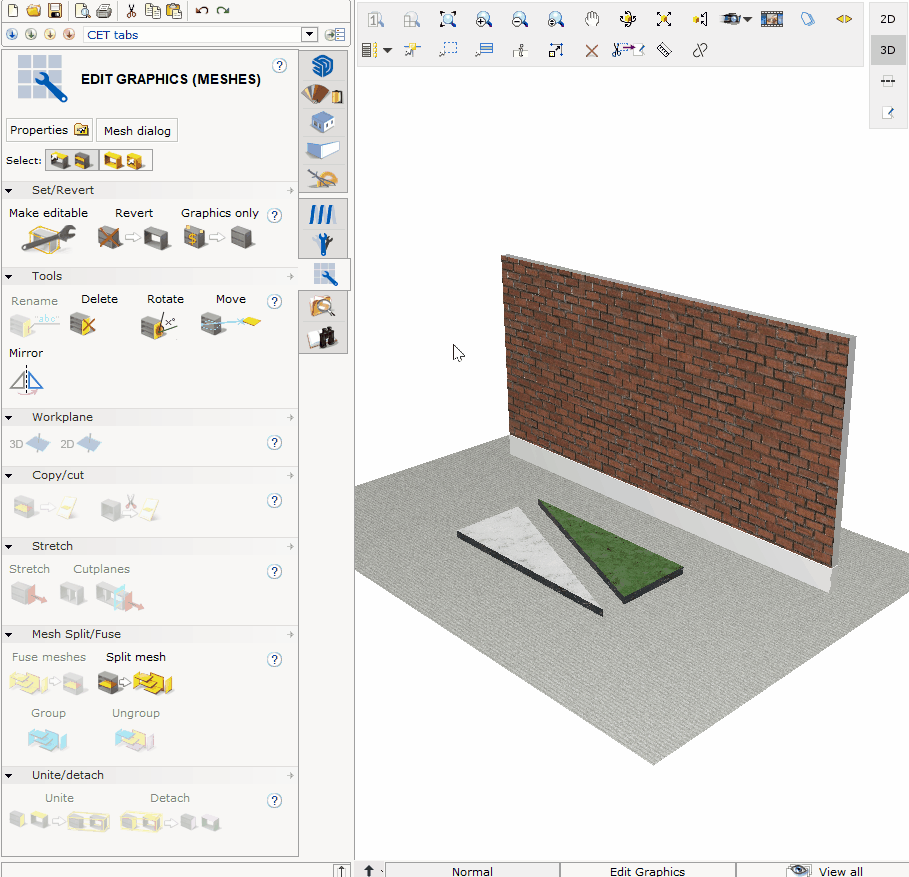Viewport: 909px width, 877px height.
Task: Collapse the Stretch section
Action: 9,547
